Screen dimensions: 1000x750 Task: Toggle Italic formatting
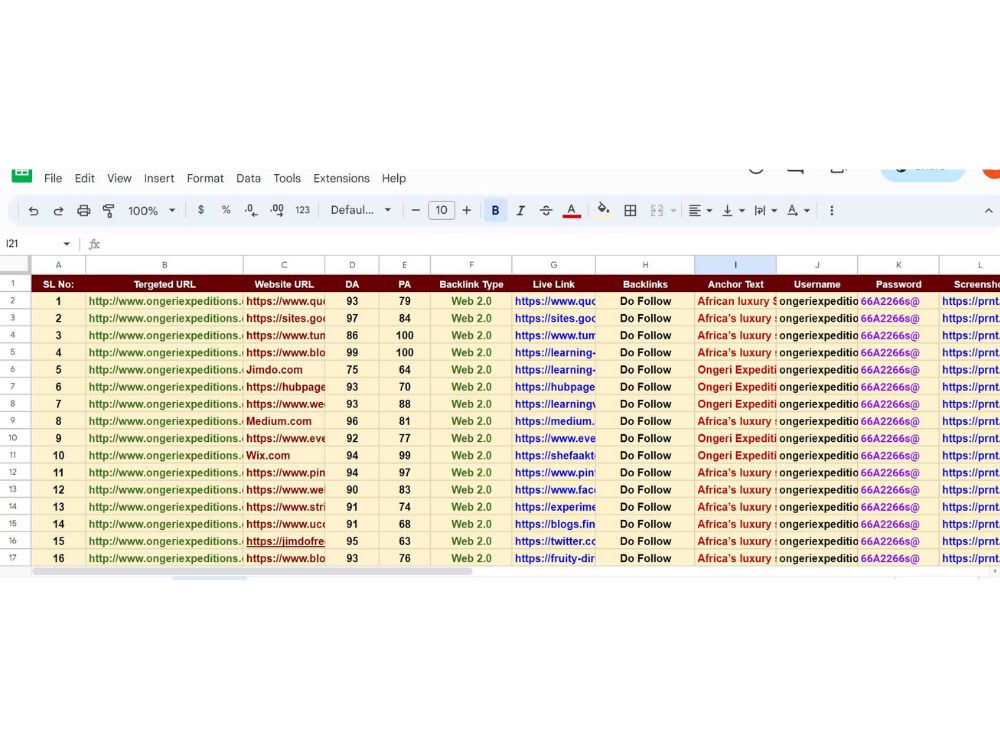[520, 210]
